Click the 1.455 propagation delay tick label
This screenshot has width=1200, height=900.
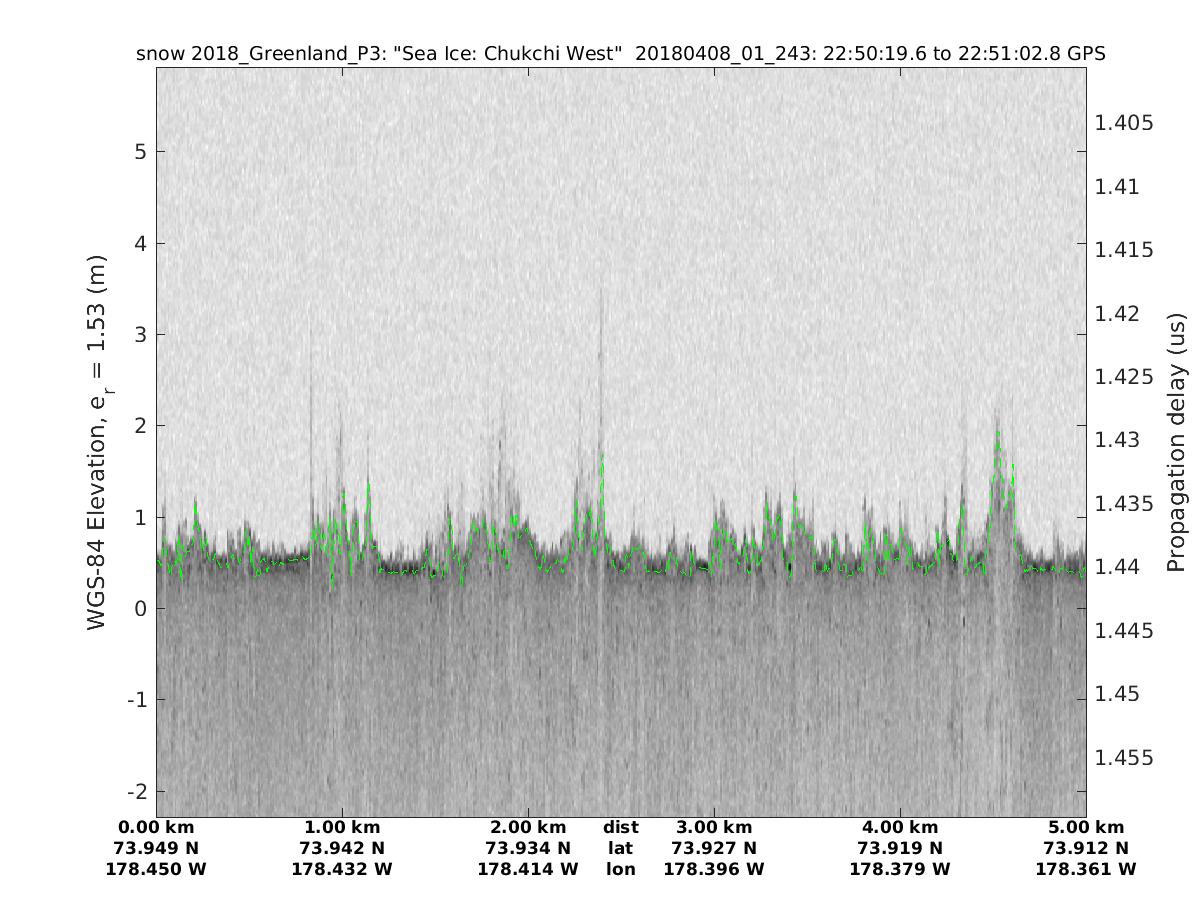point(1124,758)
